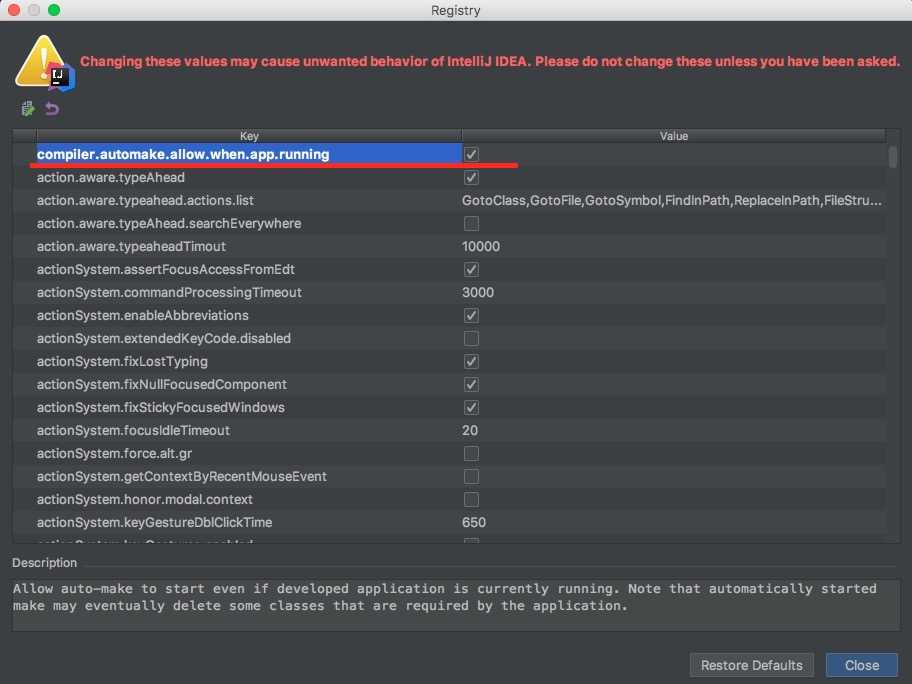
Task: Enable actionSystem.extendedKeyCode.disabled checkbox
Action: [471, 339]
